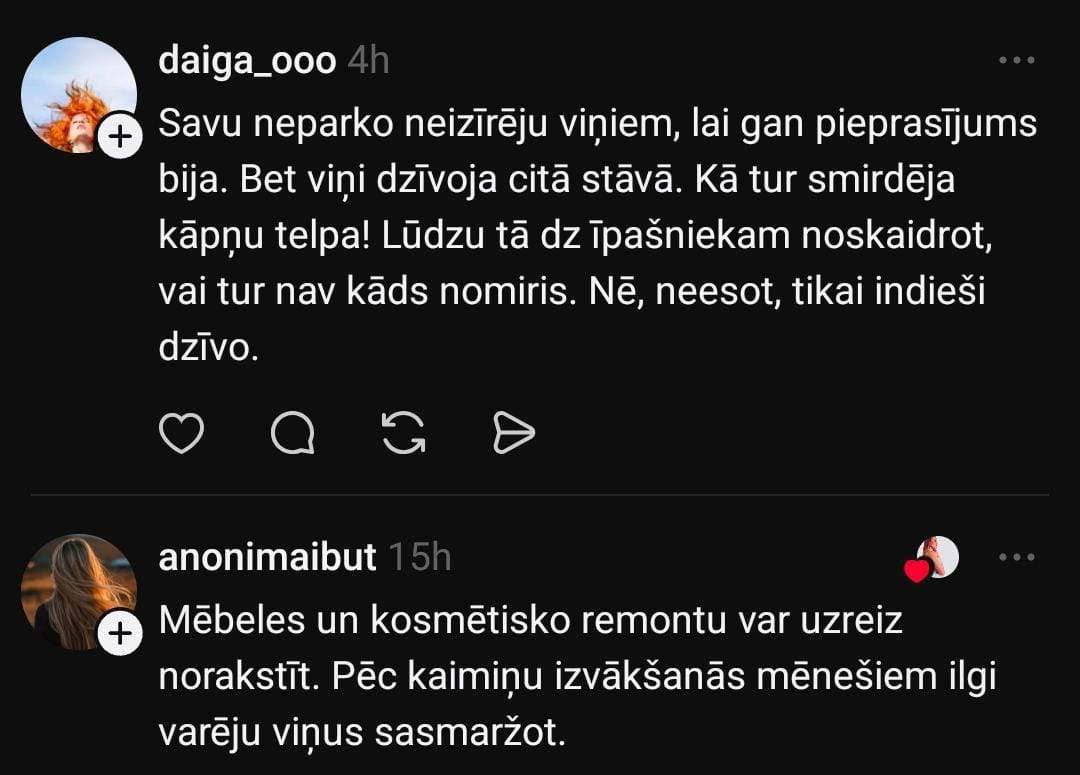The height and width of the screenshot is (775, 1080).
Task: Like the daiga_ooo post with heart icon
Action: [x=181, y=432]
